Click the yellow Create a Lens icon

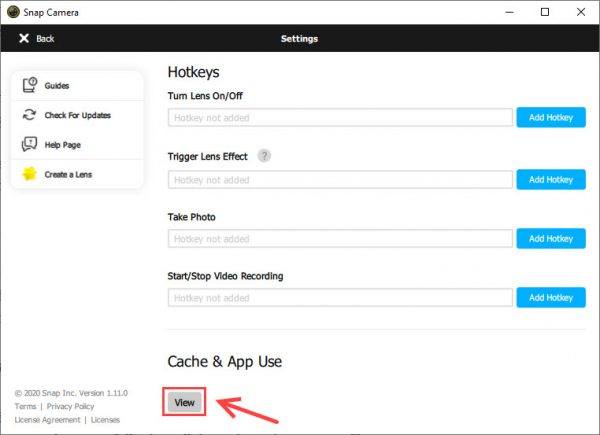coord(28,174)
